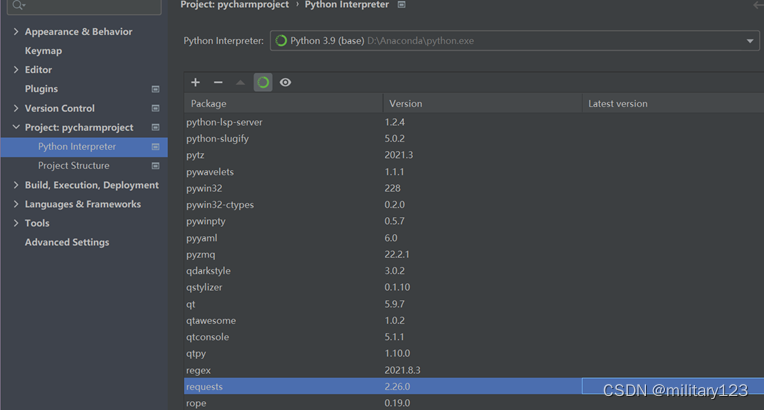The width and height of the screenshot is (764, 410).
Task: Select the qstylizer package row
Action: coord(474,288)
